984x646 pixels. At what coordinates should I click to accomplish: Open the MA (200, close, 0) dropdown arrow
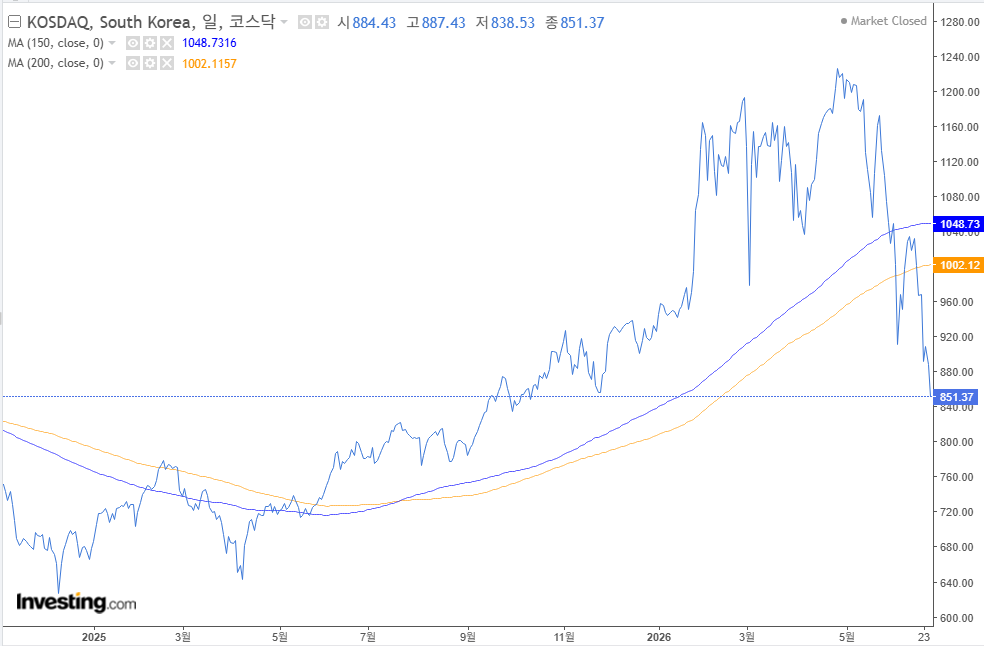click(x=112, y=63)
